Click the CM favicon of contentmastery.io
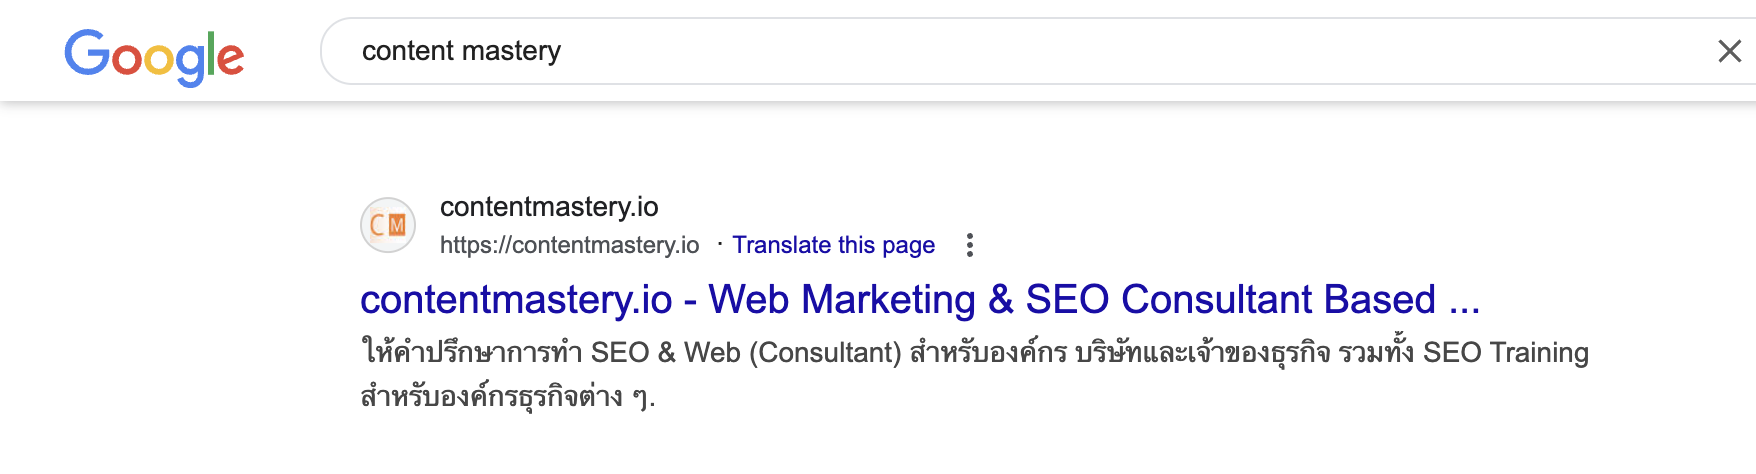 (388, 225)
